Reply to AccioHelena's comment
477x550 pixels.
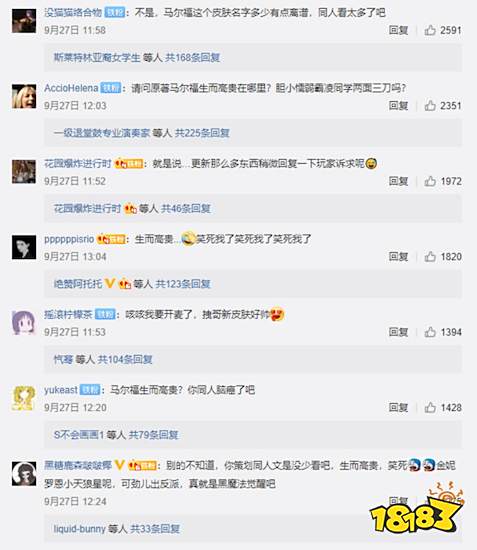click(398, 106)
